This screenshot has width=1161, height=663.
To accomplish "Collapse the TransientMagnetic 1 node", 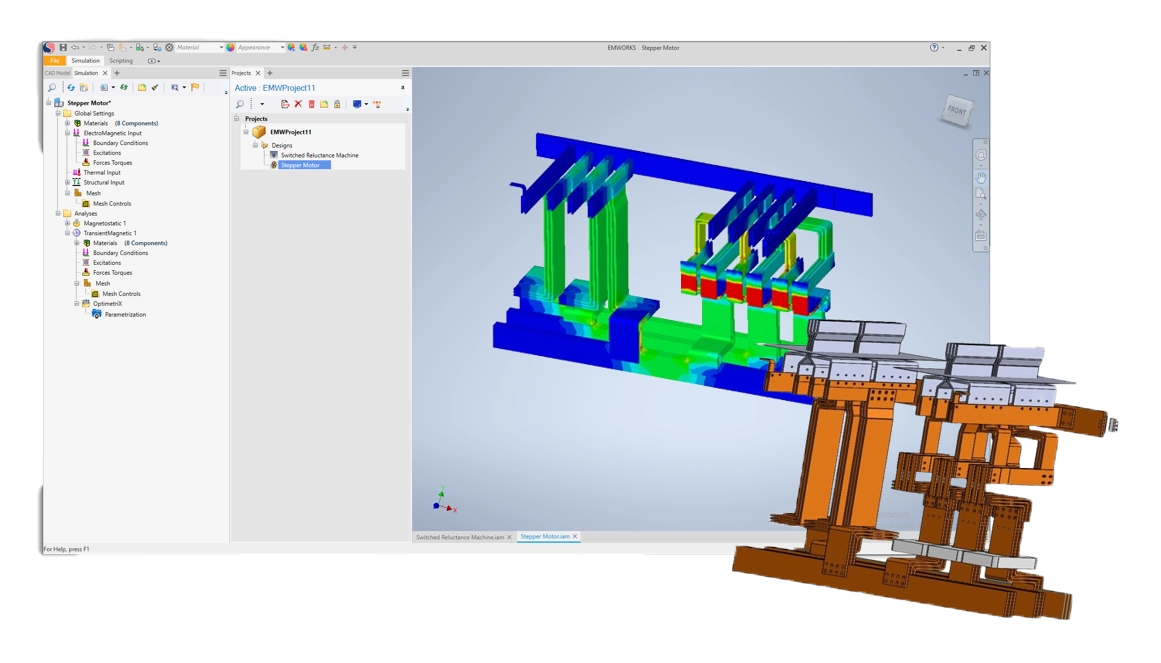I will [67, 233].
